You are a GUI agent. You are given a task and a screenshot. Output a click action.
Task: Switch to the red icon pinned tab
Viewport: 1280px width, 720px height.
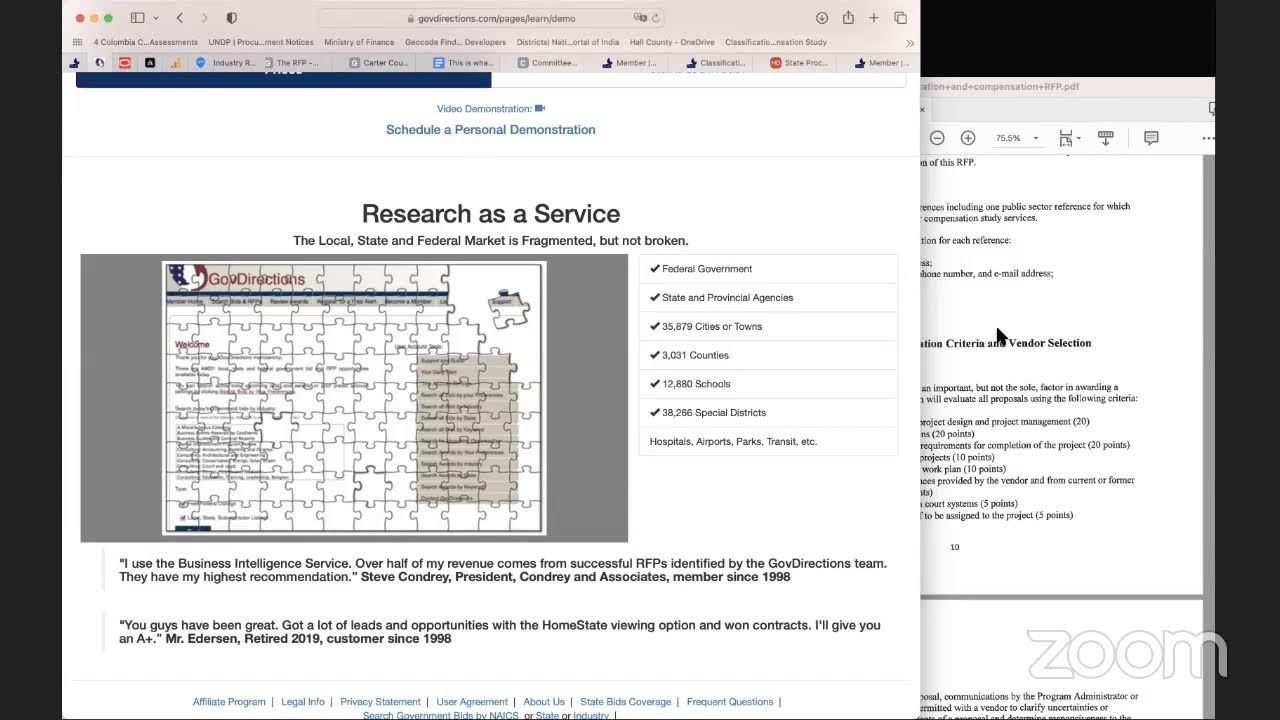(124, 63)
